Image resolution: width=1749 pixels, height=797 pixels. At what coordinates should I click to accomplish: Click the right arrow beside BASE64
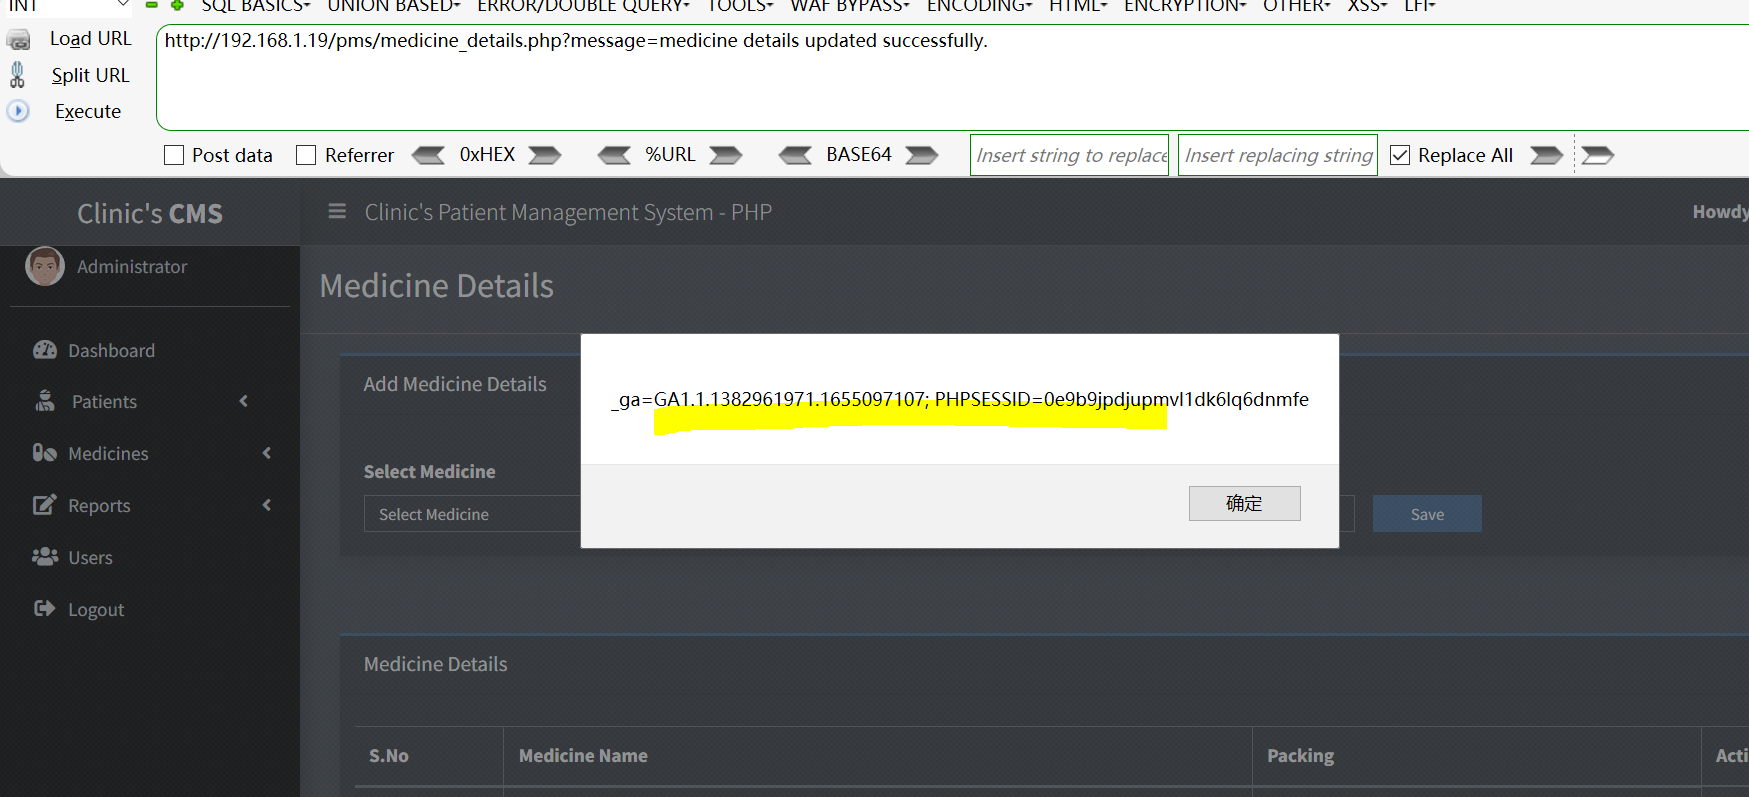tap(922, 155)
